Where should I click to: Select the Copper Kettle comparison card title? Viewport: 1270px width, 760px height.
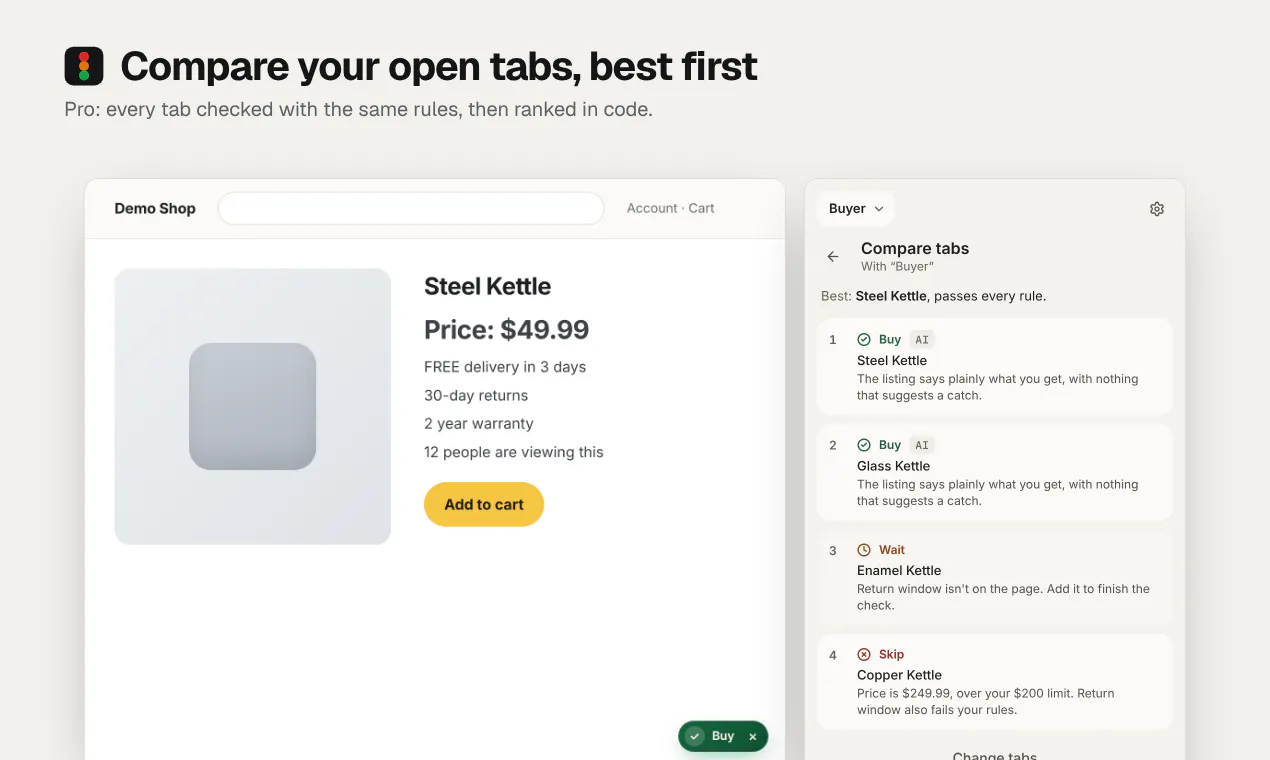point(899,675)
